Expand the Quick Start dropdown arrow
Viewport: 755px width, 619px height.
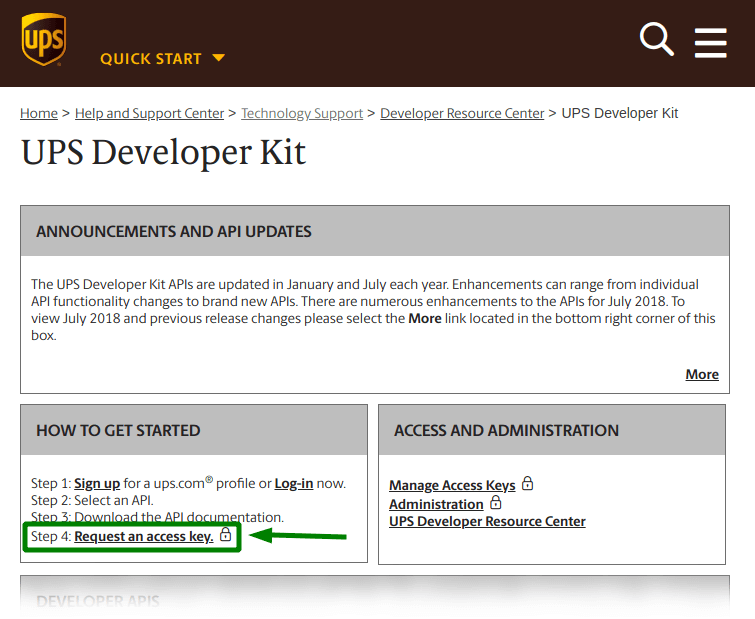(x=219, y=58)
